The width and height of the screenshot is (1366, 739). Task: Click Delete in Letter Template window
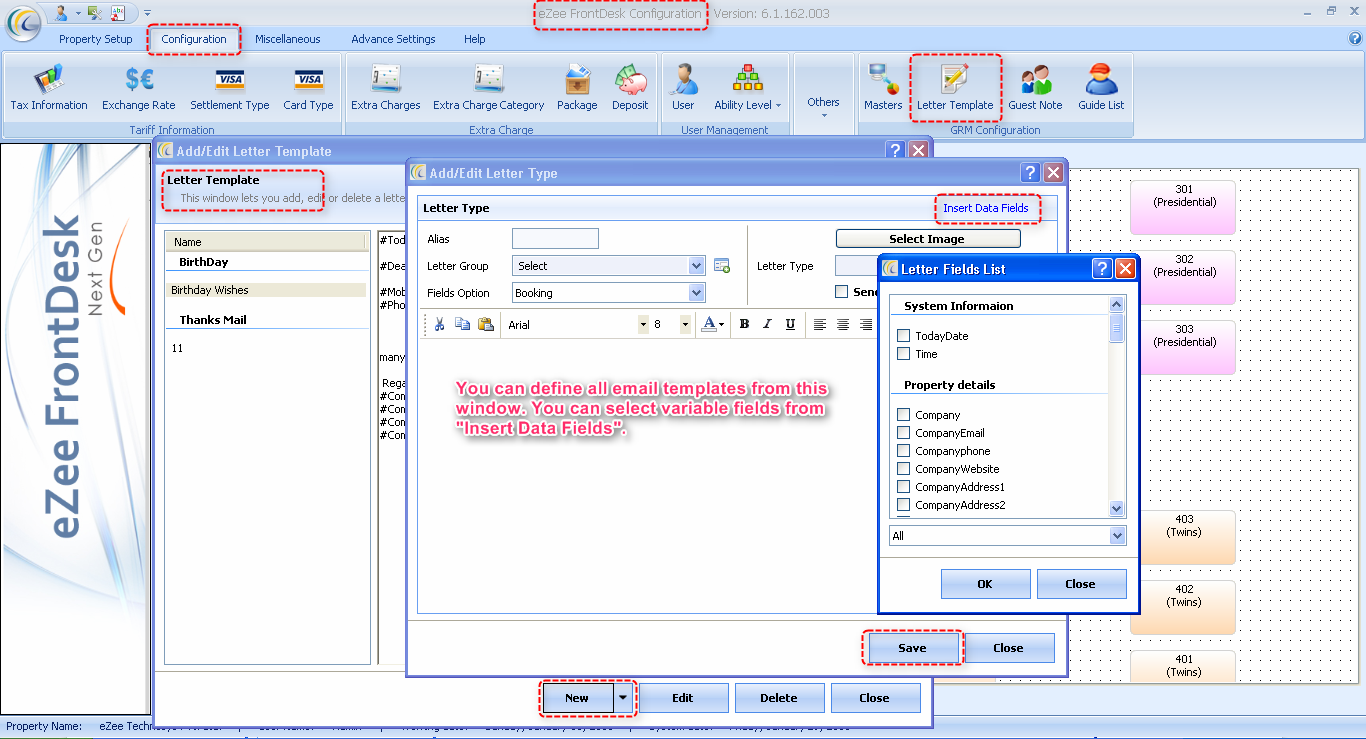[x=778, y=698]
